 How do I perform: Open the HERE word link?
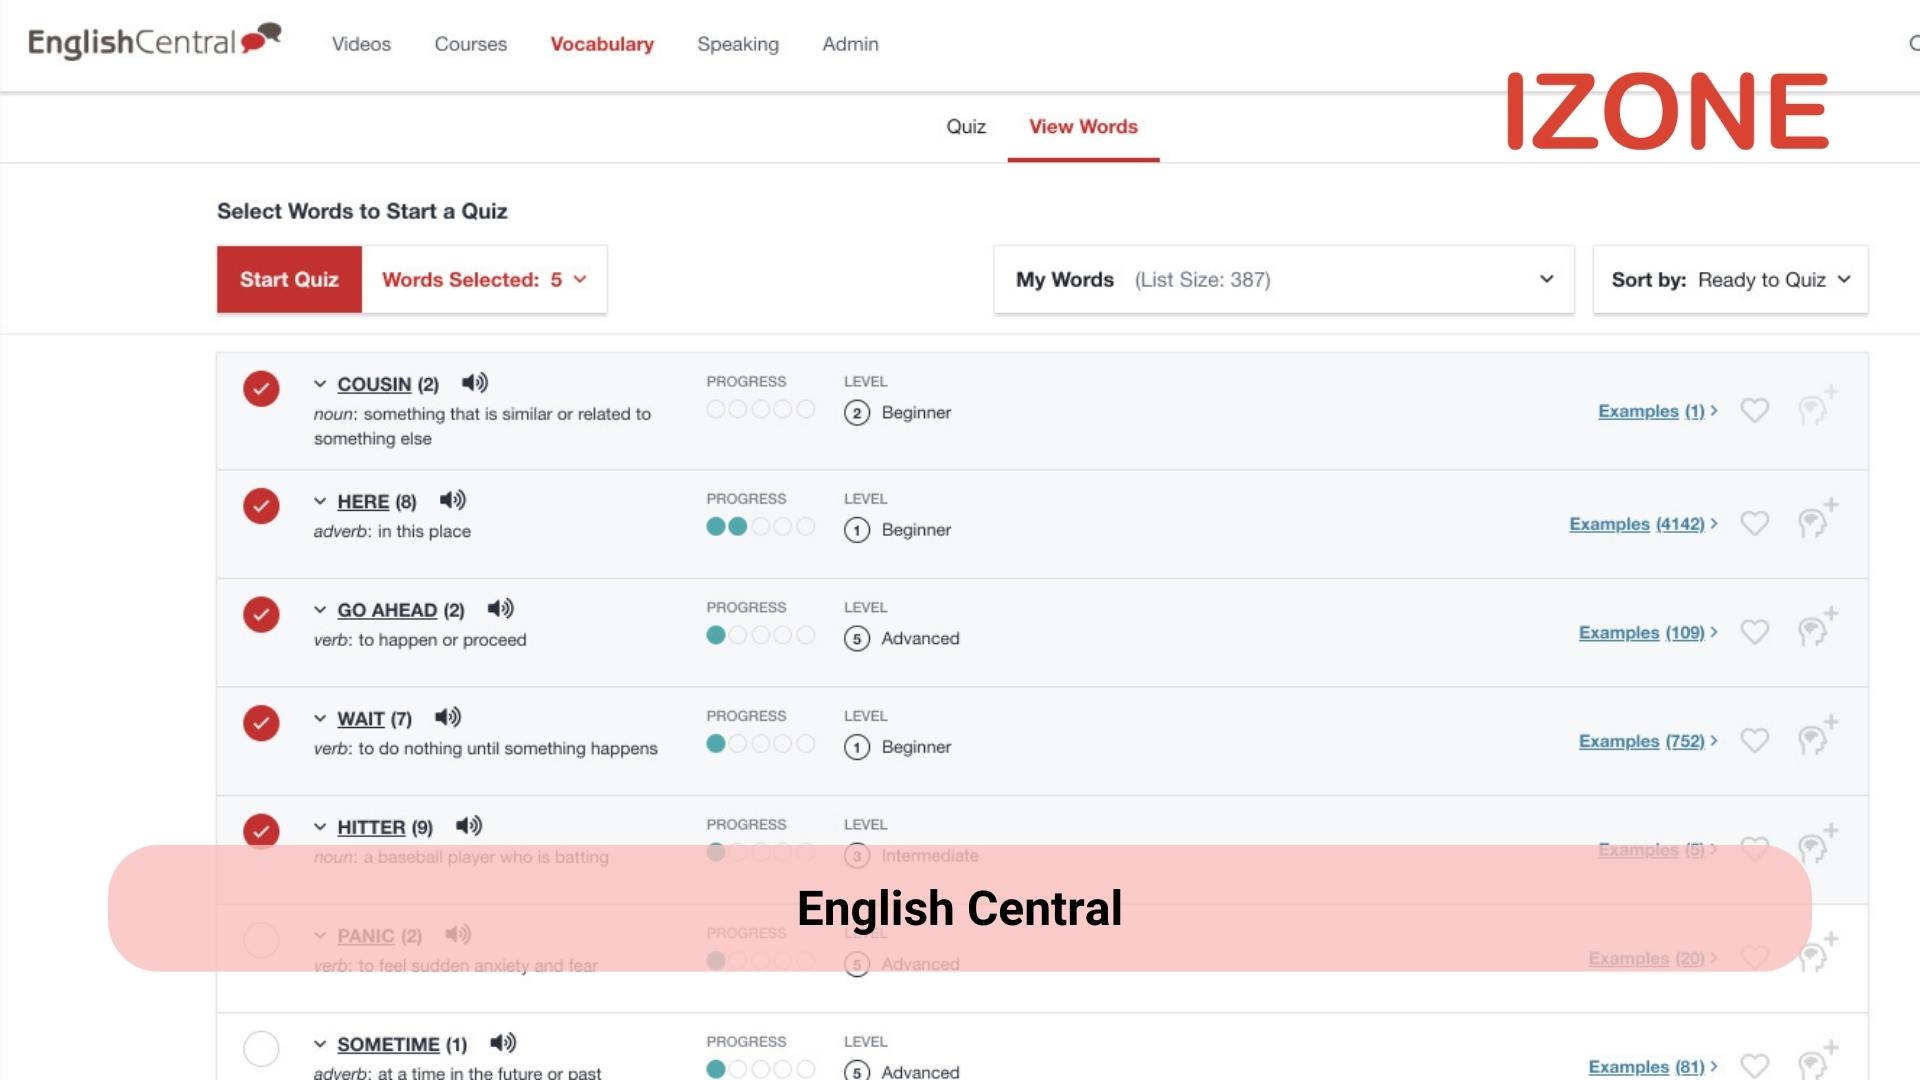pos(363,501)
